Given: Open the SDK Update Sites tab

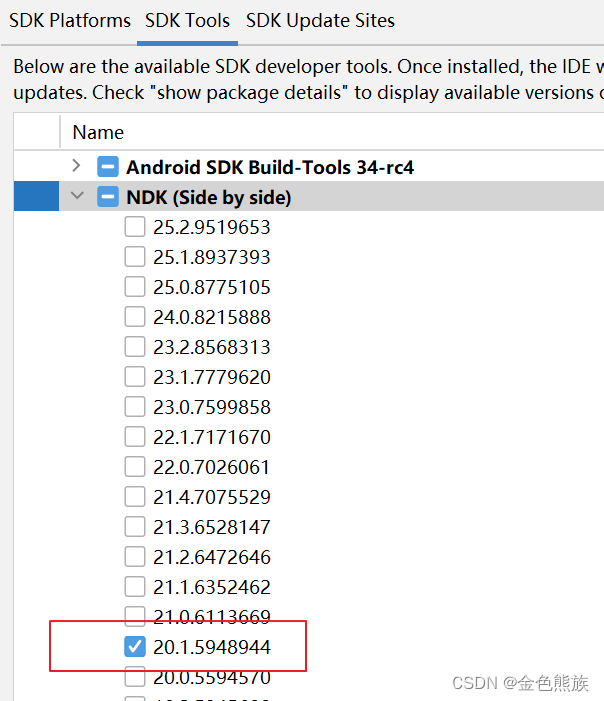Looking at the screenshot, I should (x=320, y=21).
